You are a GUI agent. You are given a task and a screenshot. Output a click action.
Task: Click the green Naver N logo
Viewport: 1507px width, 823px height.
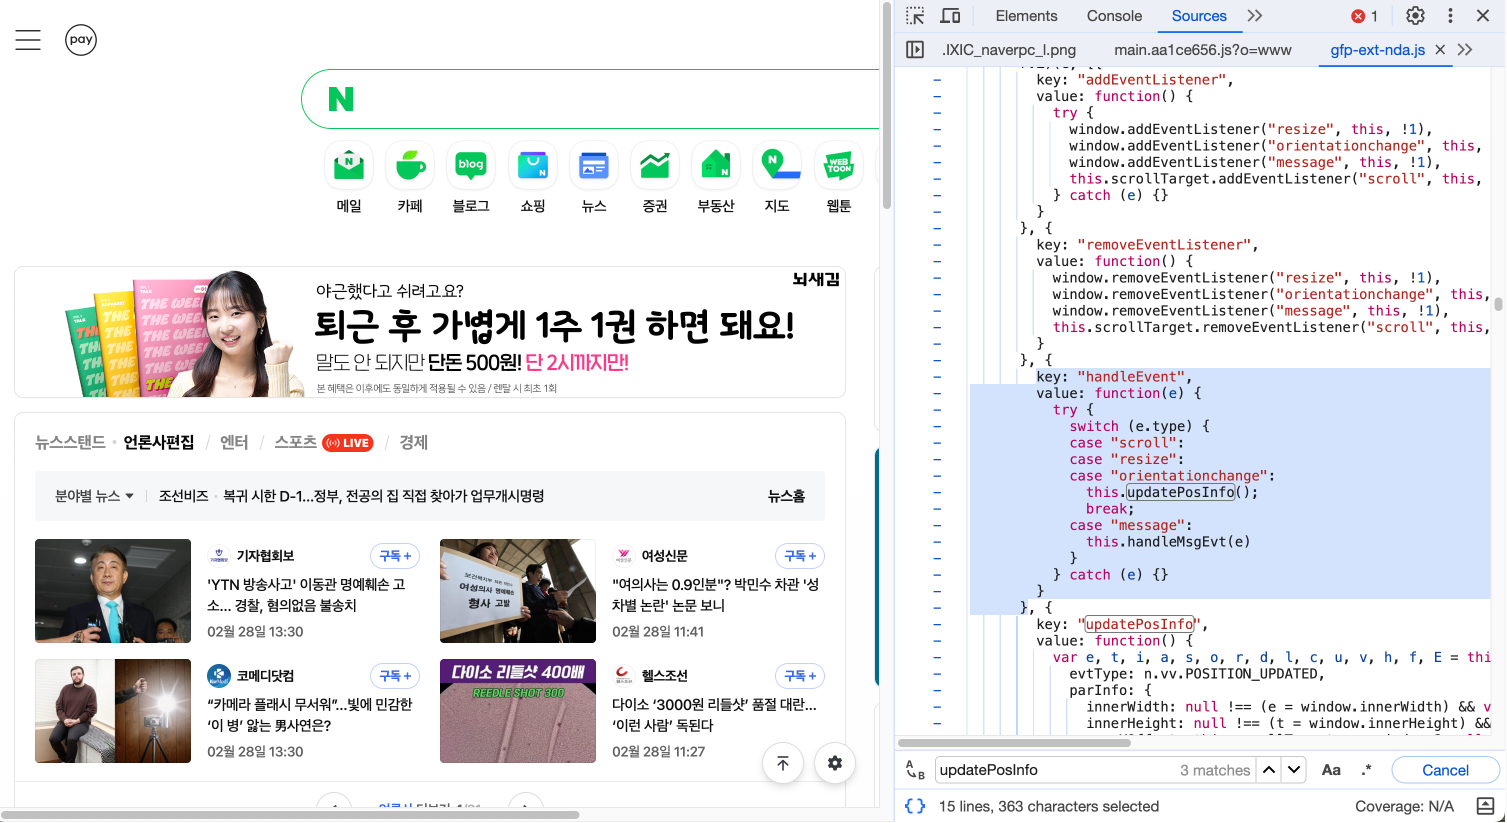tap(341, 99)
